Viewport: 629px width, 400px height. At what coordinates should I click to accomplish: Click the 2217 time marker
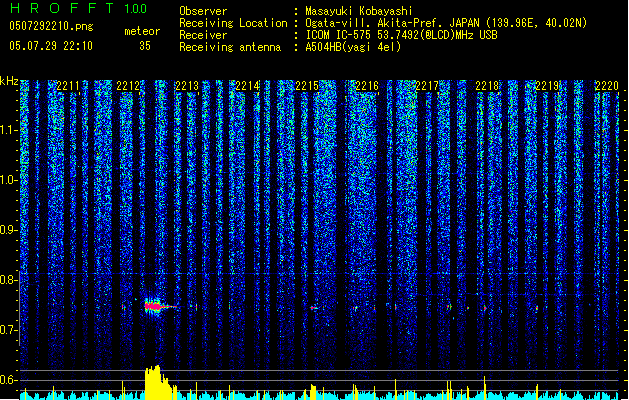(427, 86)
